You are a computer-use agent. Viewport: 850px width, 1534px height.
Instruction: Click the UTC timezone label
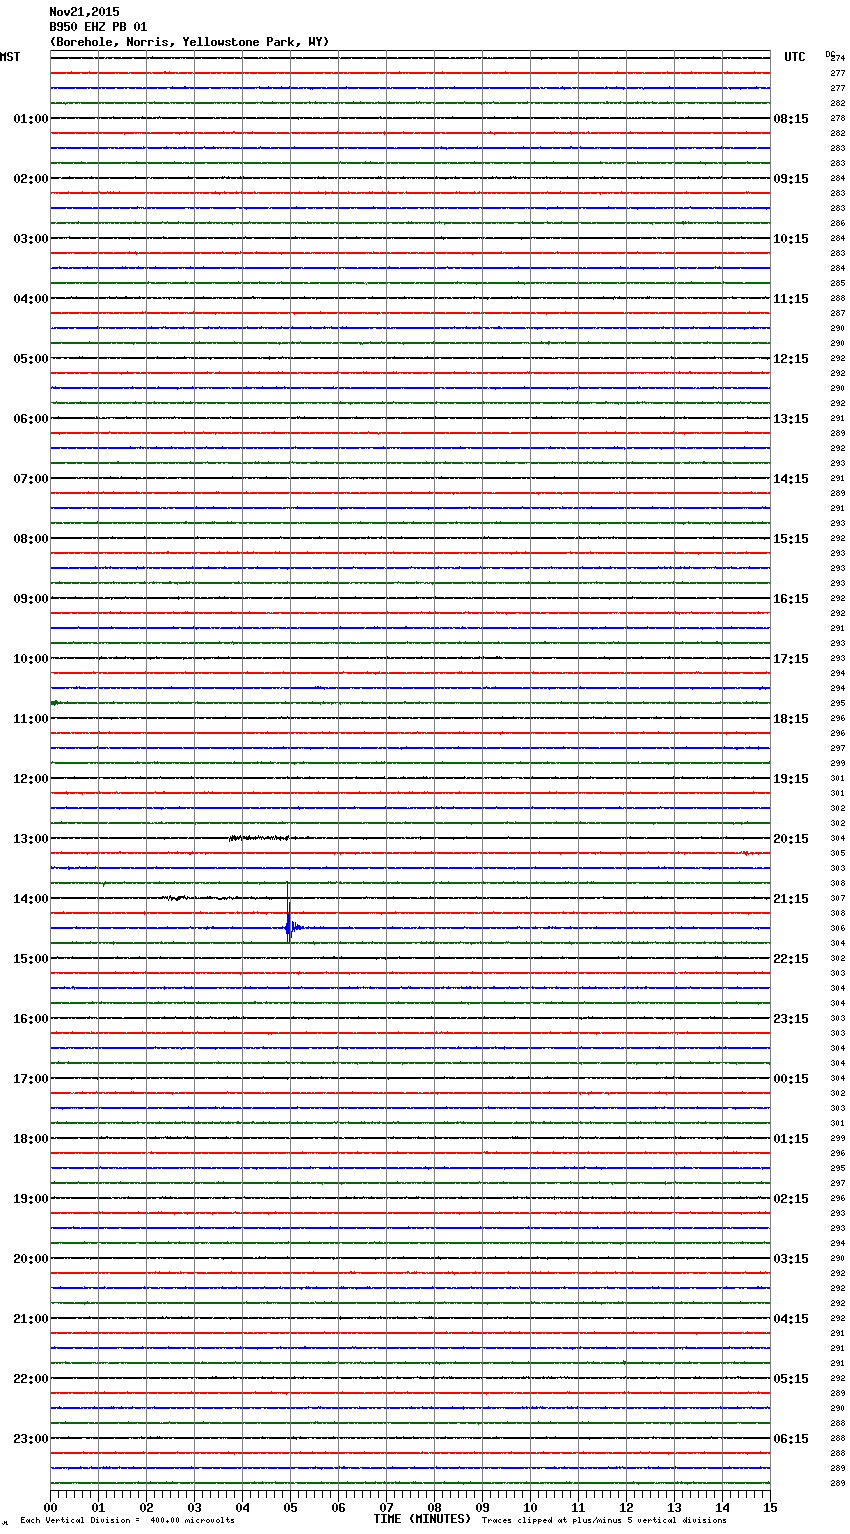point(795,57)
